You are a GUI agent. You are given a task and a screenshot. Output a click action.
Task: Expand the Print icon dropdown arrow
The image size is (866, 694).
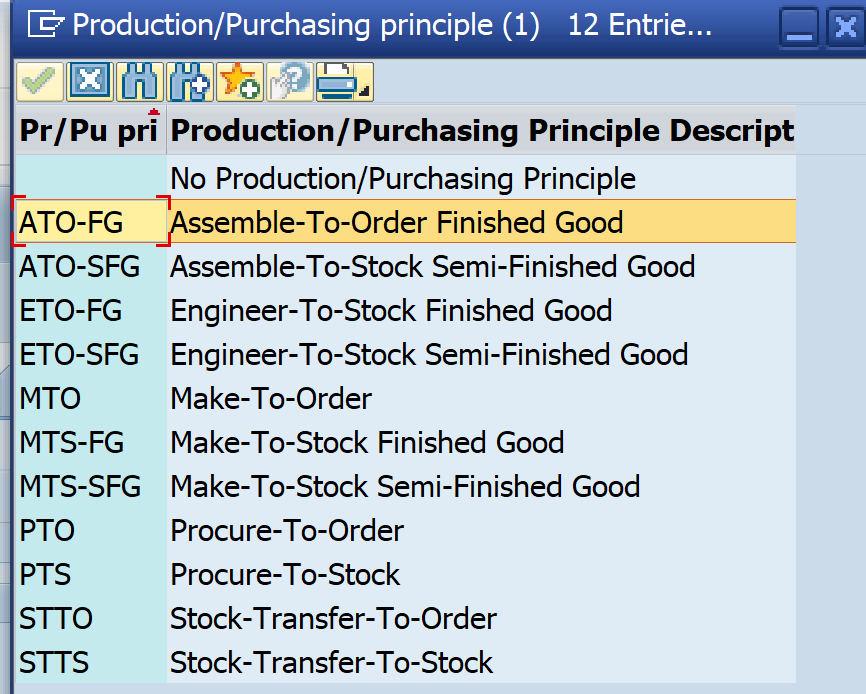[365, 92]
